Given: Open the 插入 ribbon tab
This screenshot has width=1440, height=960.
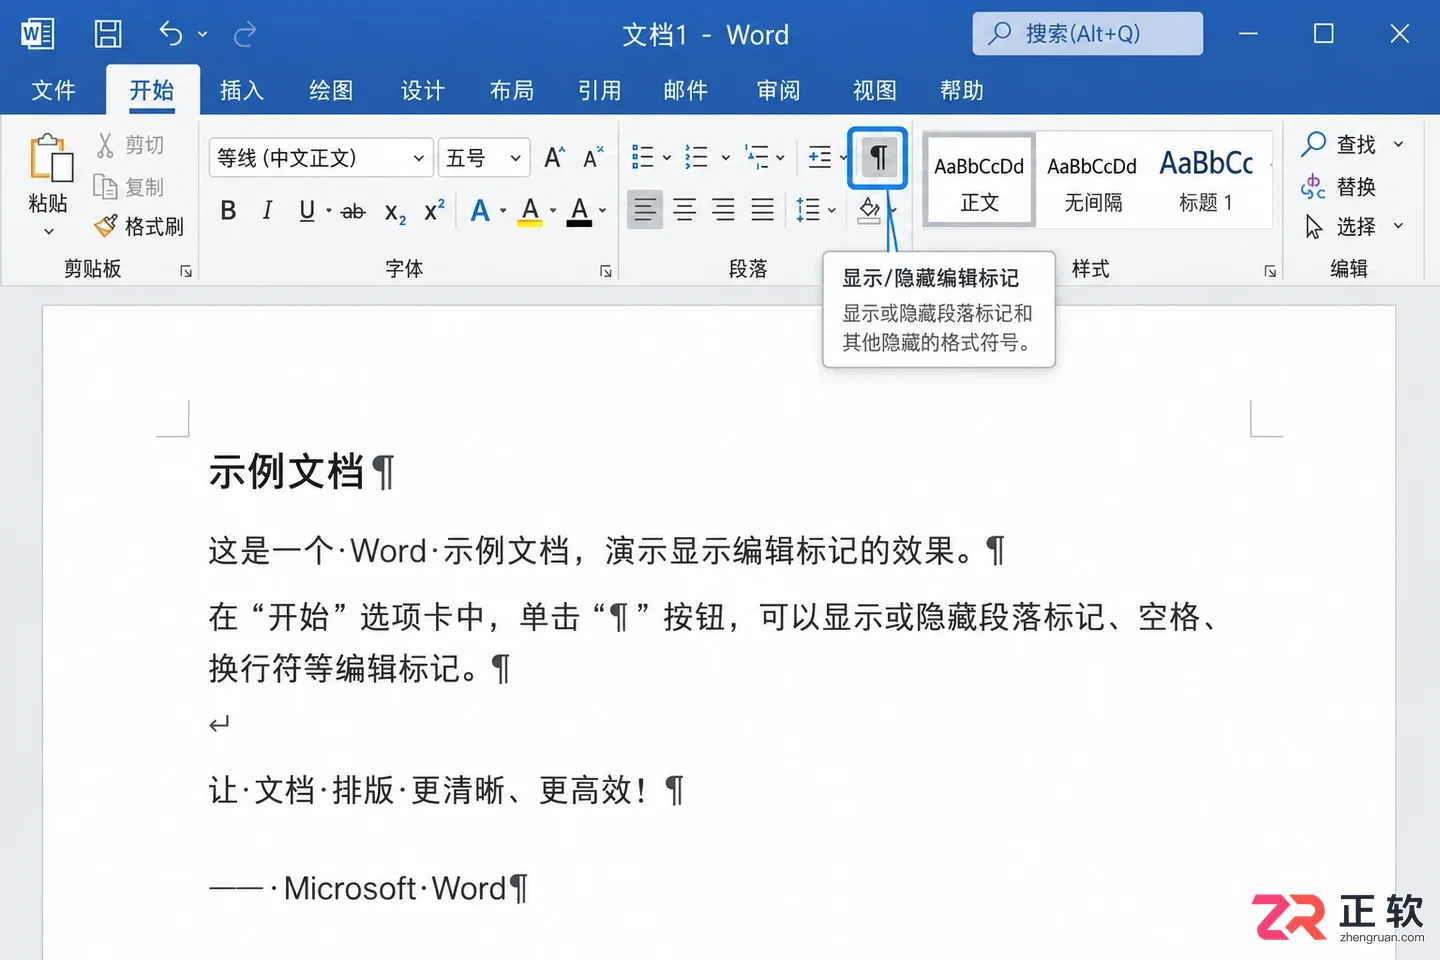Looking at the screenshot, I should 242,90.
